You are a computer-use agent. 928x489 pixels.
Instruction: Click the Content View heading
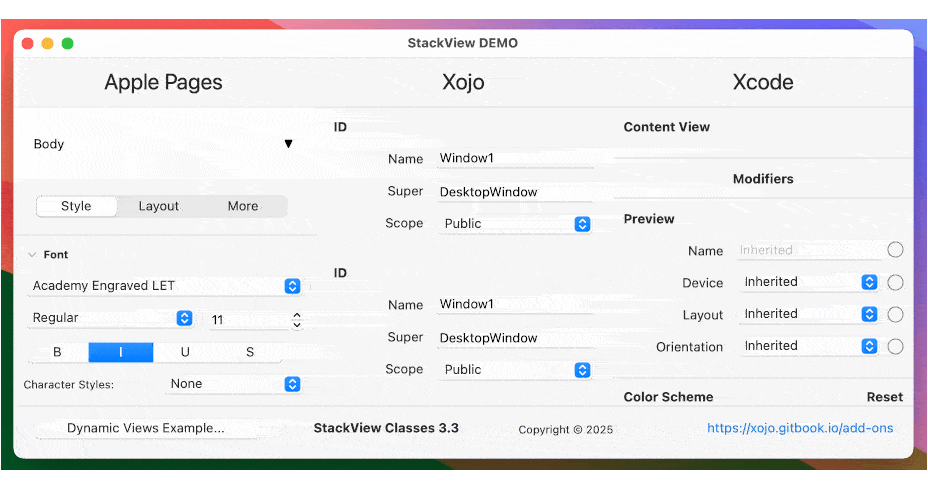tap(666, 127)
